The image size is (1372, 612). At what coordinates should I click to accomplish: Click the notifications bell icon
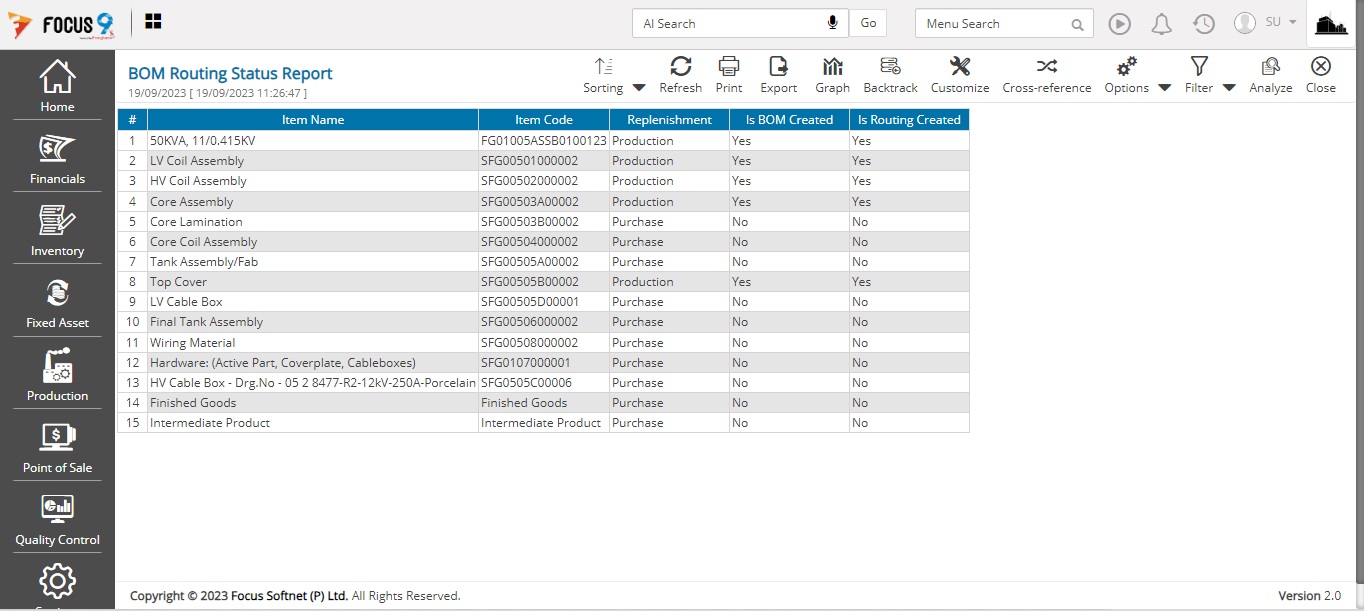pos(1161,24)
